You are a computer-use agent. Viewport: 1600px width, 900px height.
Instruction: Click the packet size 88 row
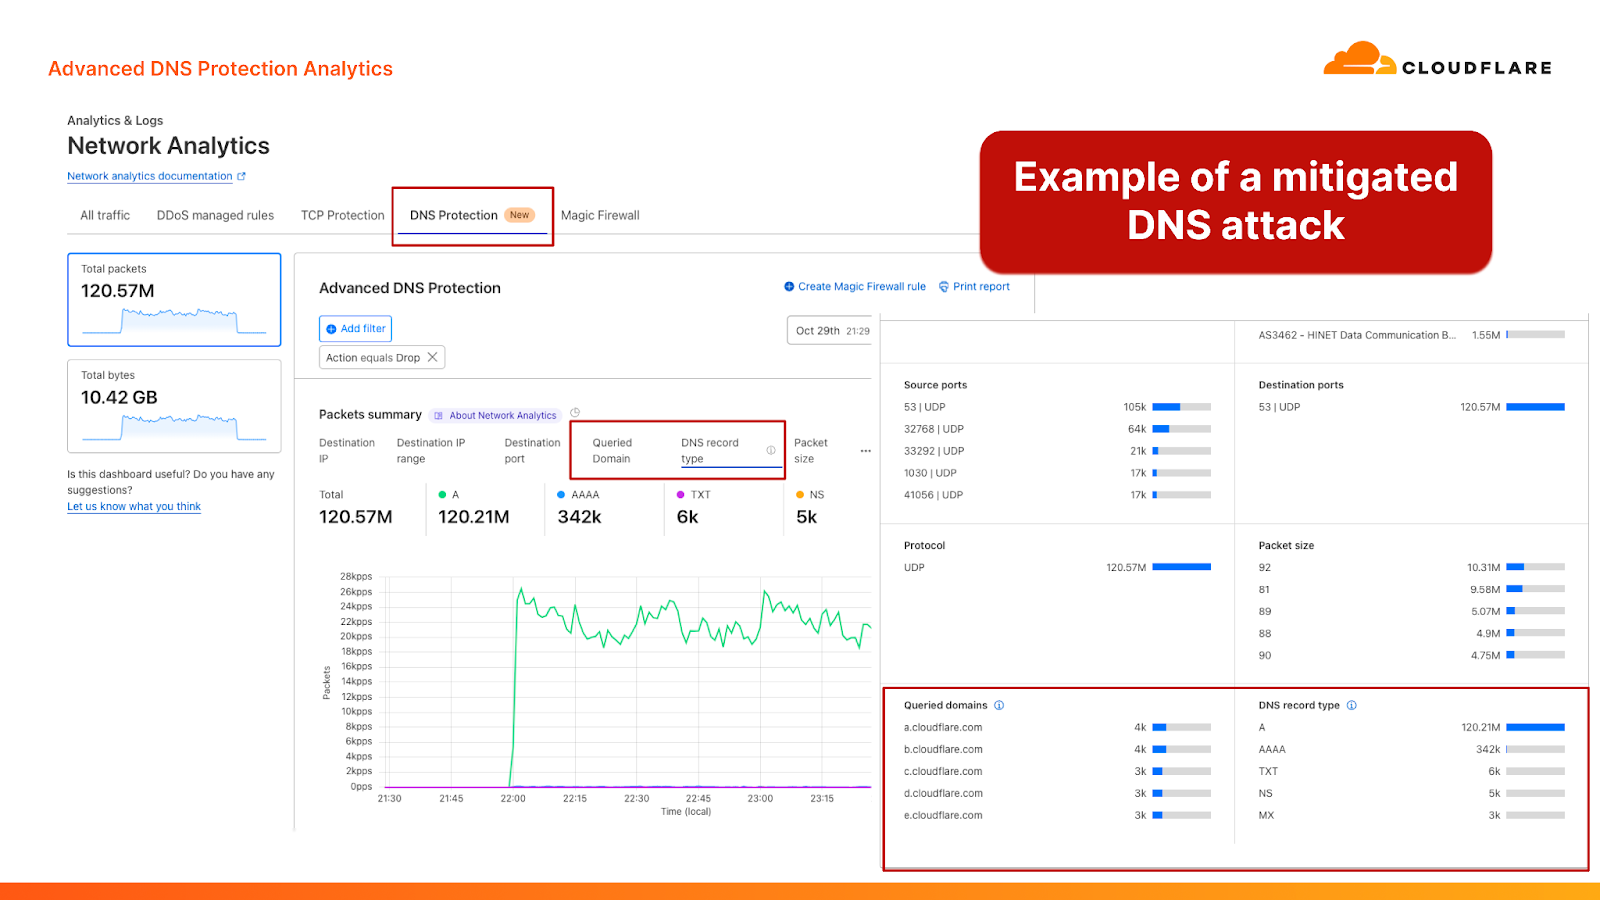click(x=1411, y=634)
